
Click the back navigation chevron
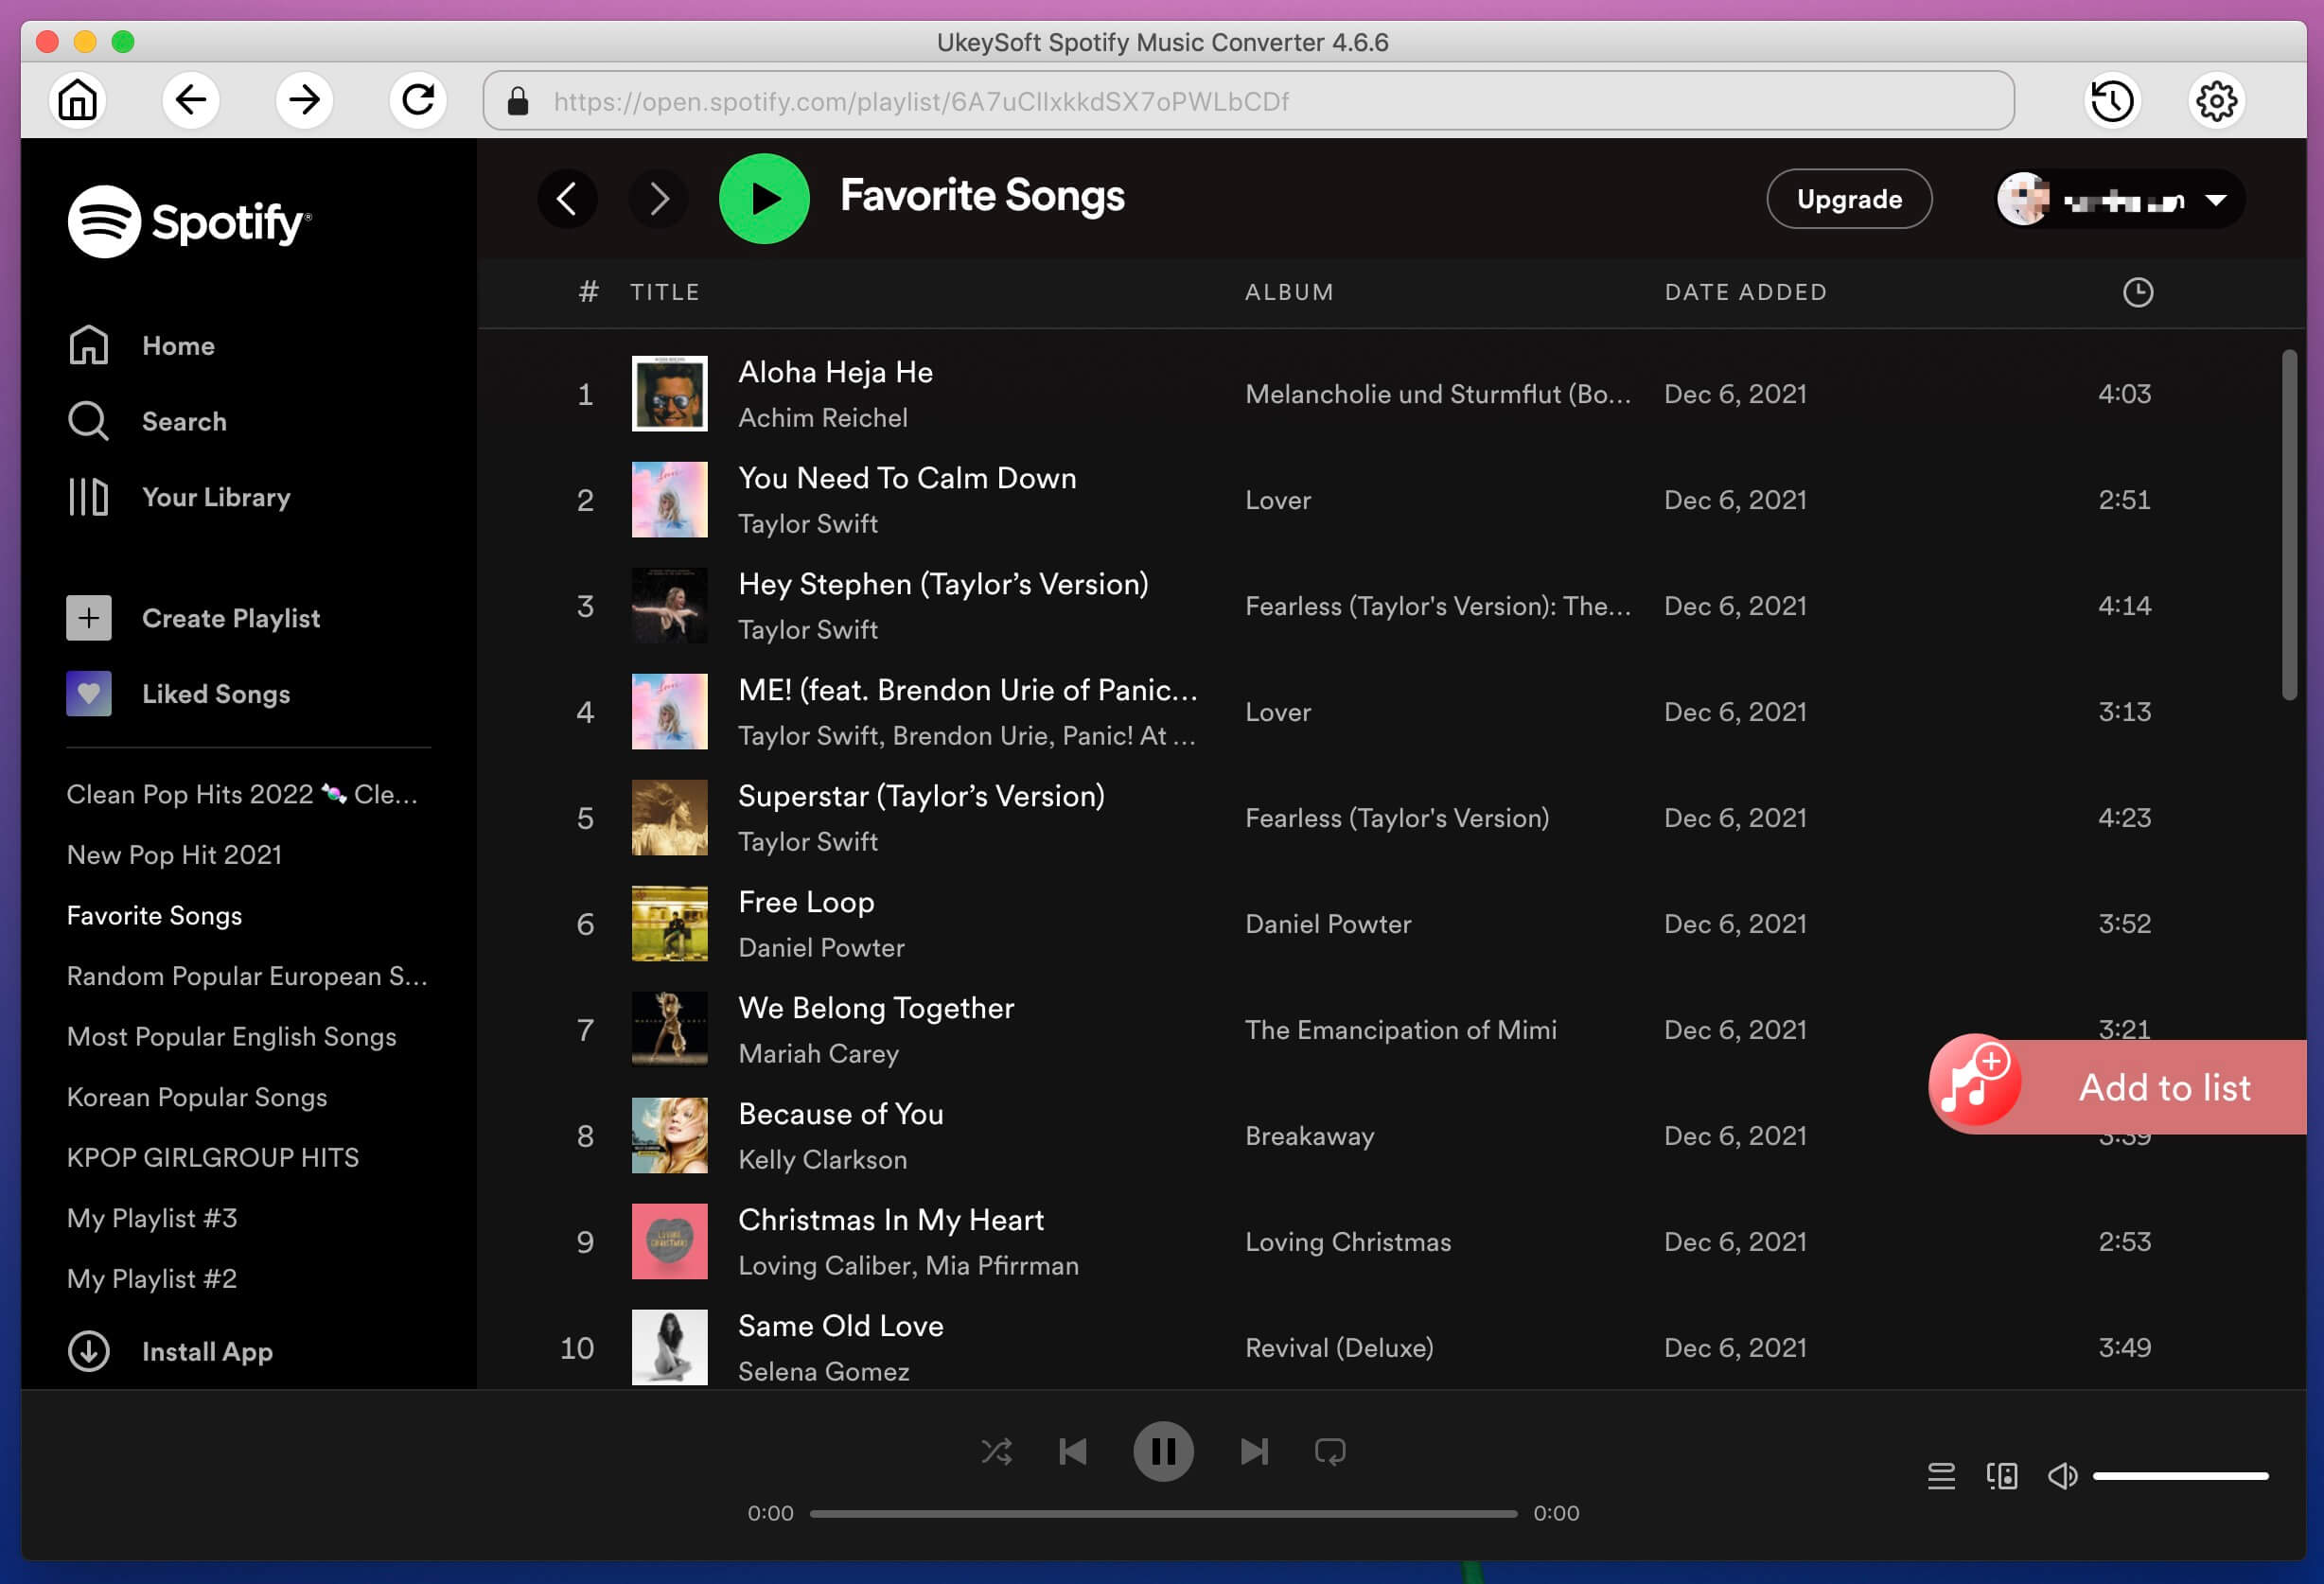pyautogui.click(x=569, y=198)
